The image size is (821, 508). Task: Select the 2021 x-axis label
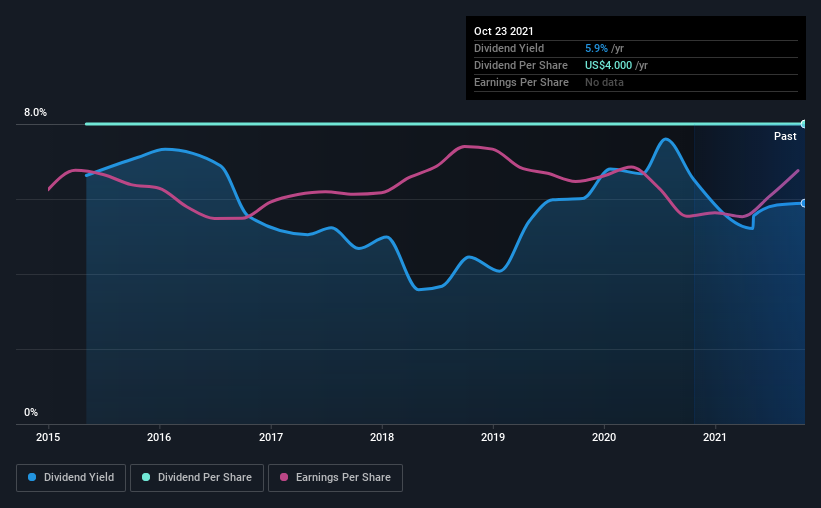tap(715, 437)
